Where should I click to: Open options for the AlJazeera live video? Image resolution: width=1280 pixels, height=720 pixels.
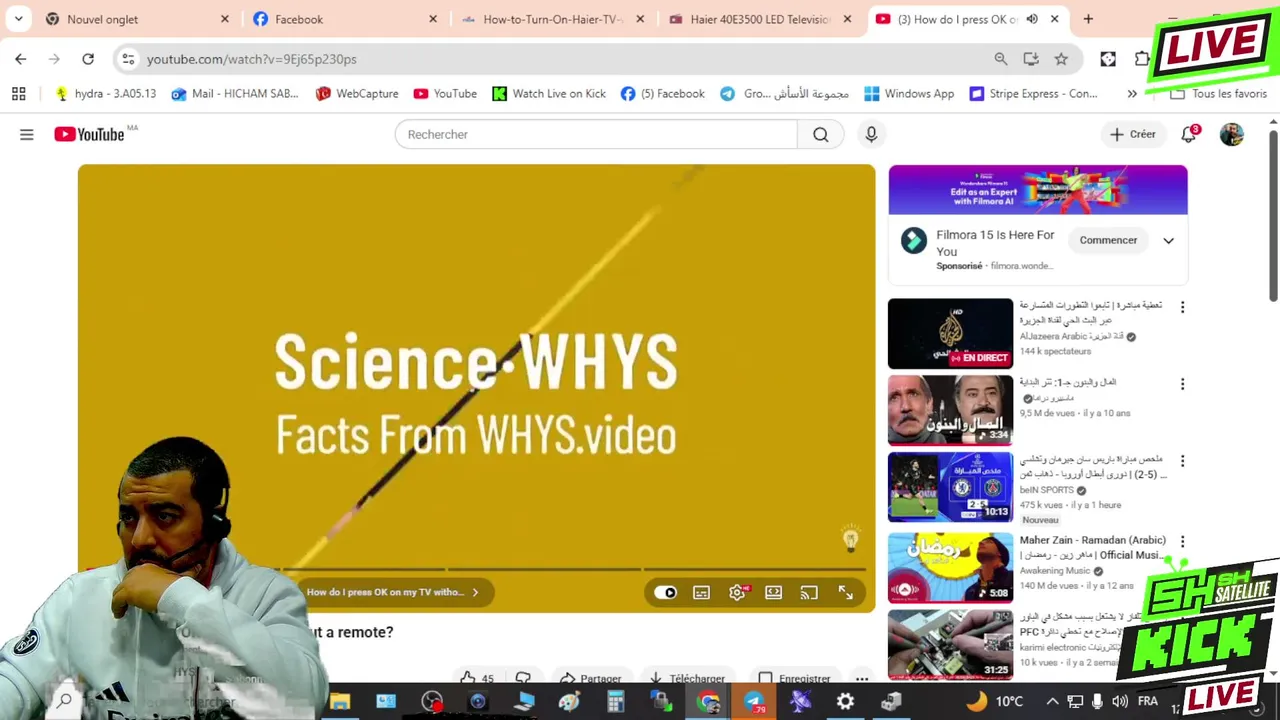[x=1182, y=307]
